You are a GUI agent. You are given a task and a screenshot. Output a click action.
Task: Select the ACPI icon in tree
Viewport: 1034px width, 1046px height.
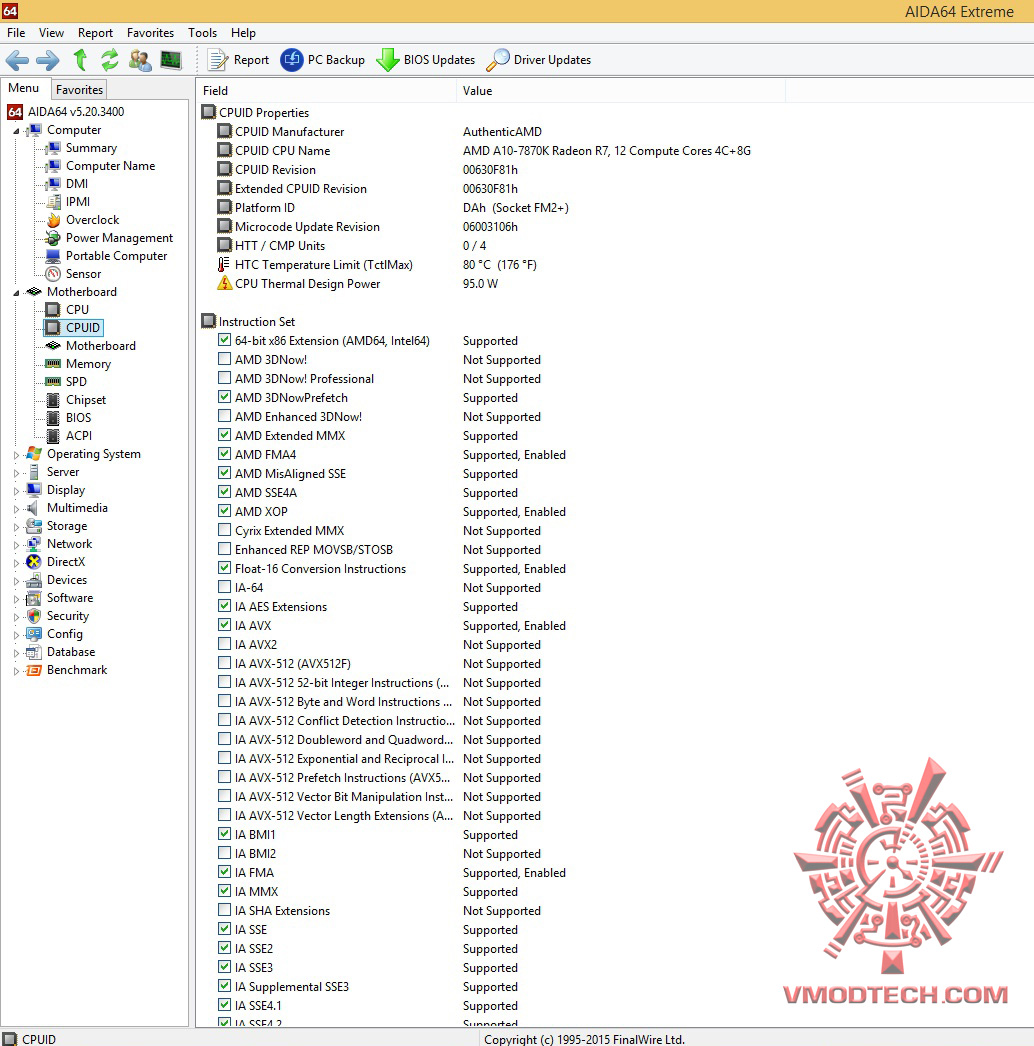pyautogui.click(x=53, y=436)
